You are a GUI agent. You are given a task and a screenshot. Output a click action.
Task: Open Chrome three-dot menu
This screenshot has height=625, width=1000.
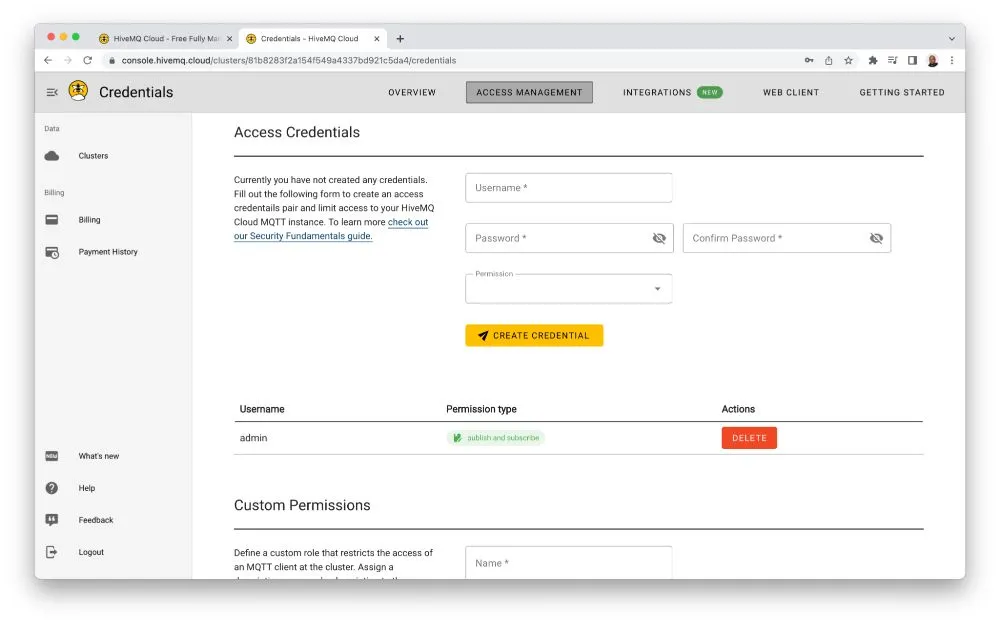[x=952, y=60]
